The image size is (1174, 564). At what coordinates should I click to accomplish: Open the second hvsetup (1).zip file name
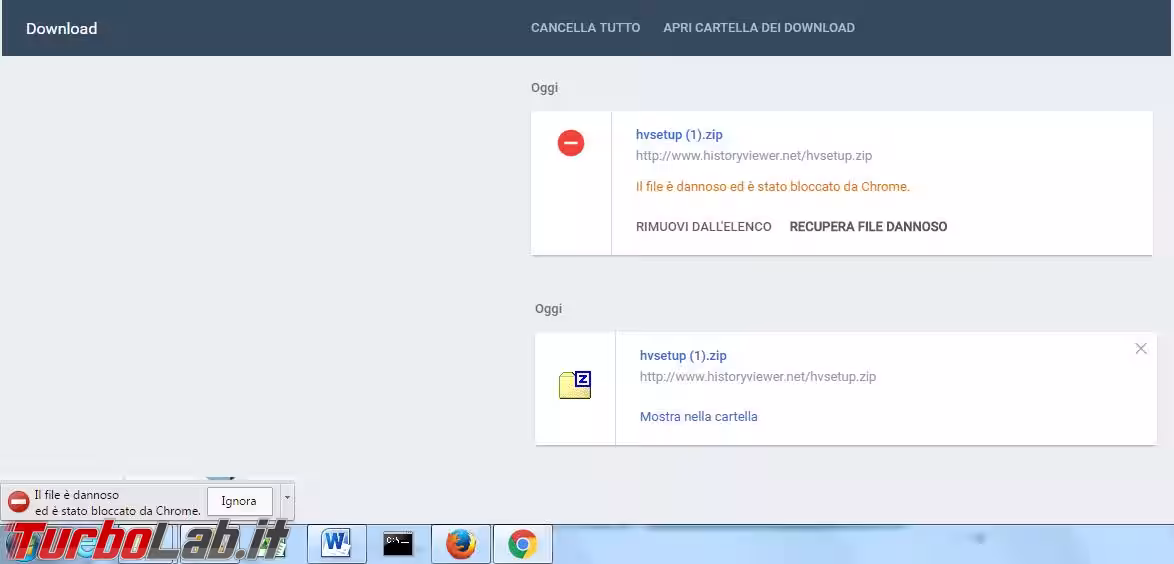tap(683, 355)
